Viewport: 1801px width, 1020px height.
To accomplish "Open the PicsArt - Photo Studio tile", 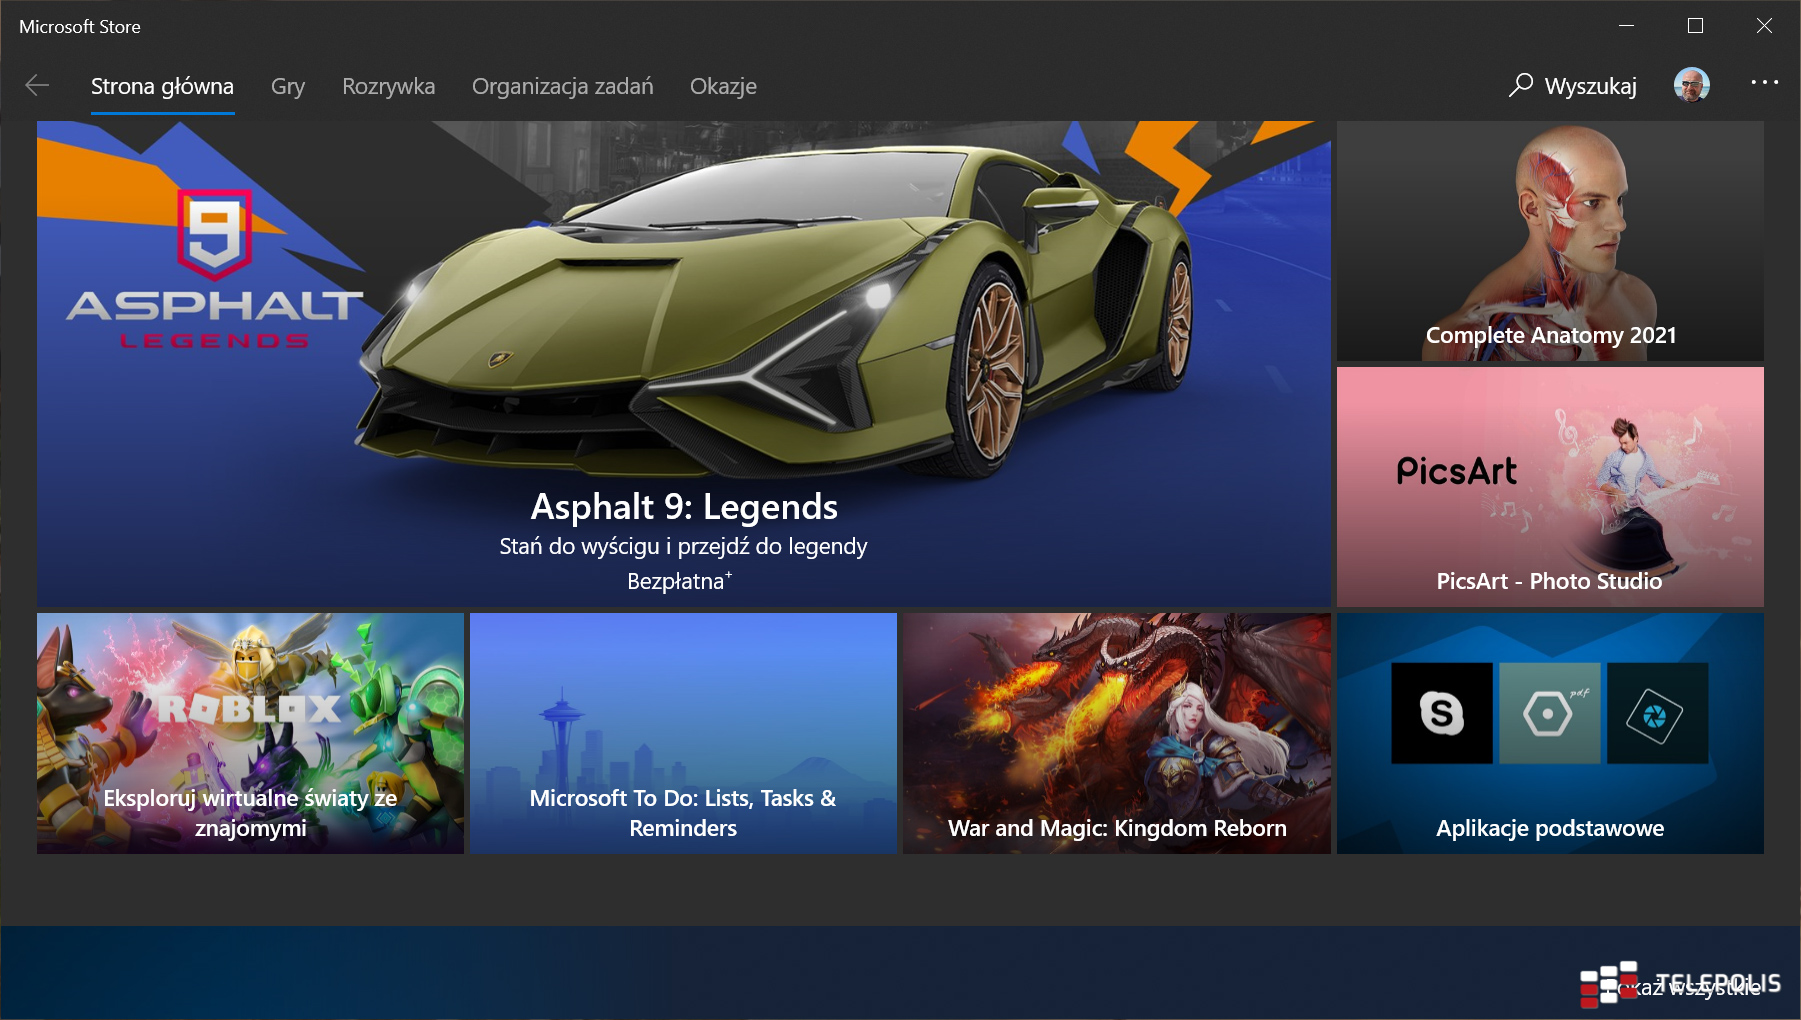I will pos(1550,487).
